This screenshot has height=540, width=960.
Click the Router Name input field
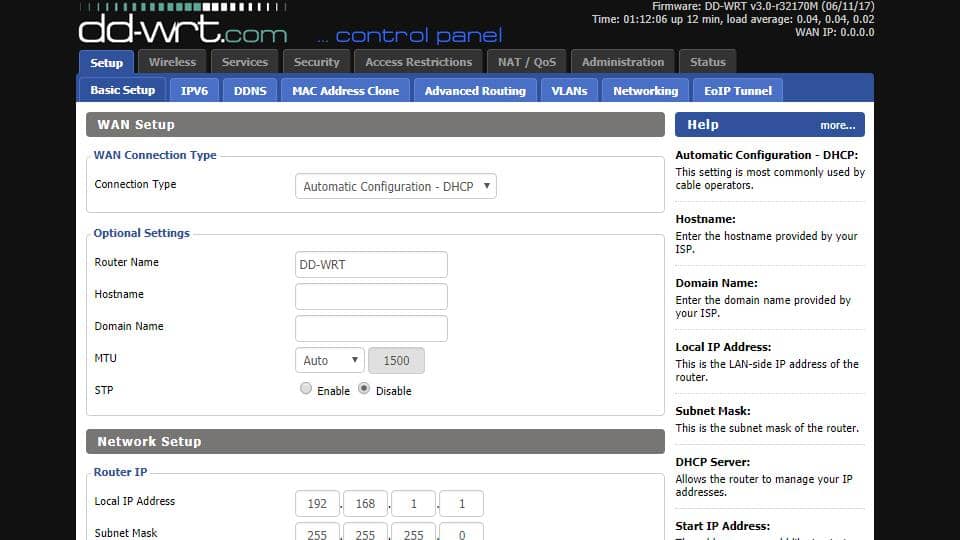click(x=371, y=264)
